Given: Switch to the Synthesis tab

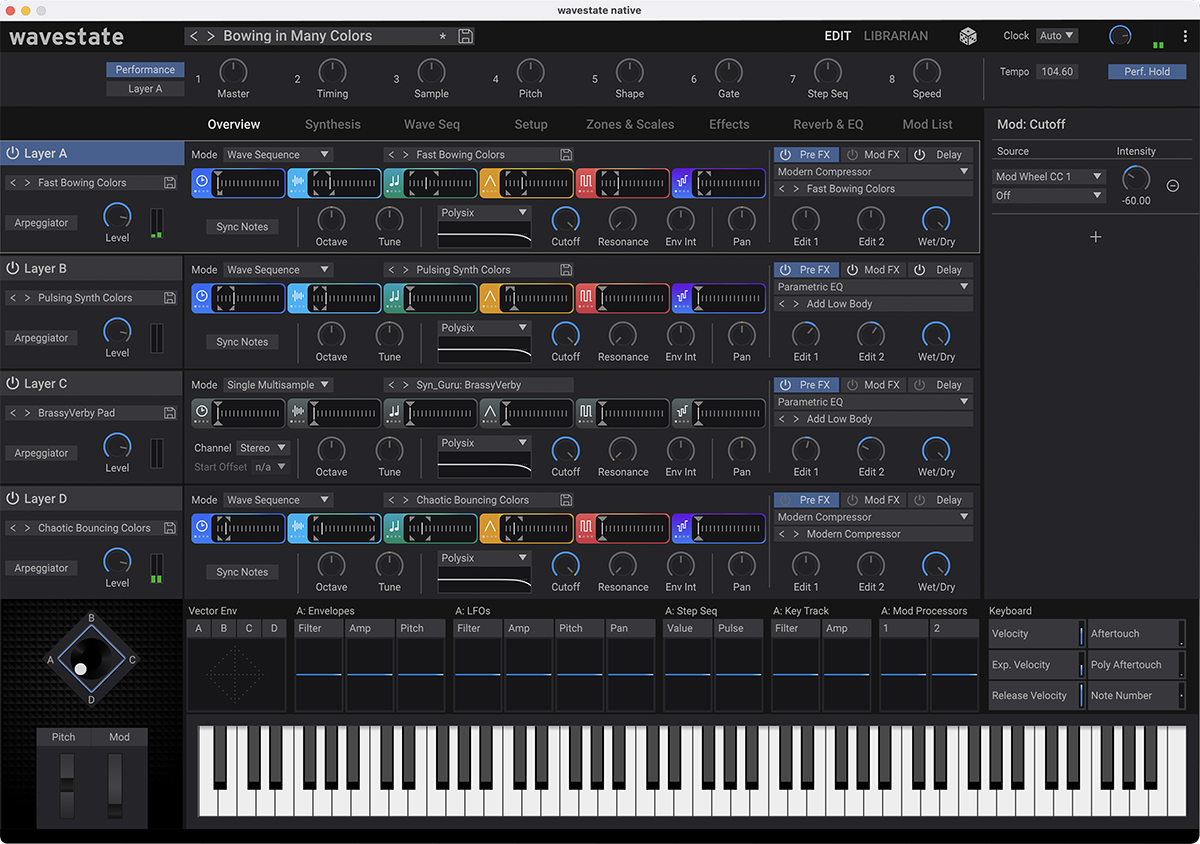Looking at the screenshot, I should (x=333, y=125).
